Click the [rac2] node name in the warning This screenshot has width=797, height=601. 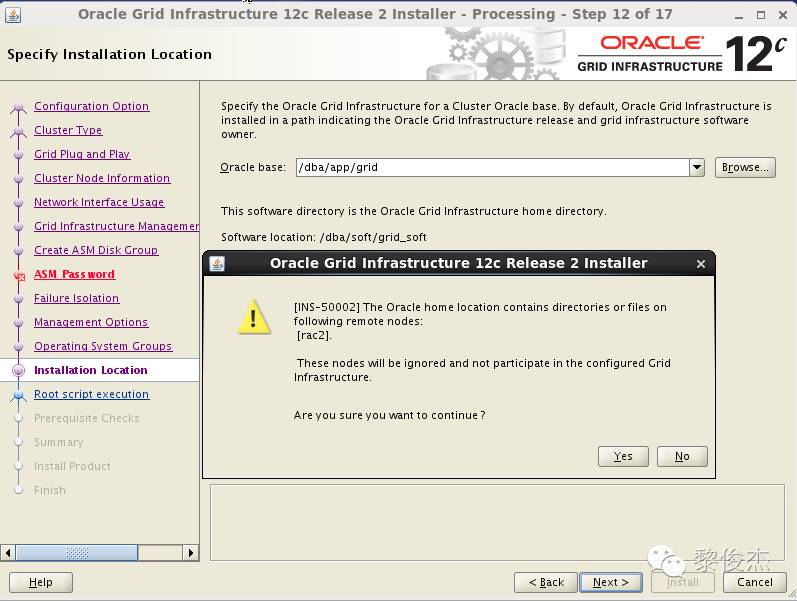pyautogui.click(x=314, y=335)
